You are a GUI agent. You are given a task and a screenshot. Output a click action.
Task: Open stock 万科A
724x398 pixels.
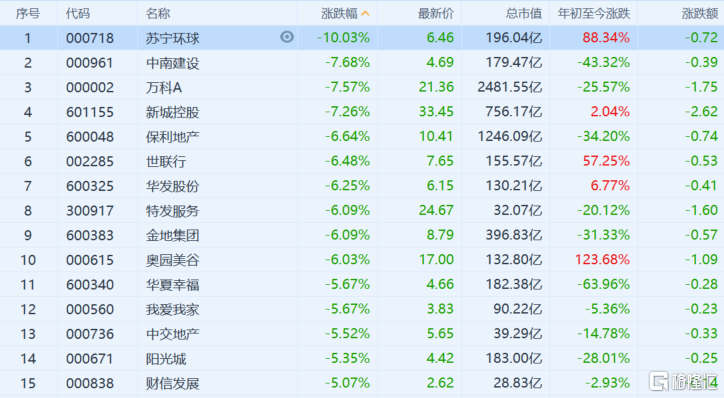164,87
